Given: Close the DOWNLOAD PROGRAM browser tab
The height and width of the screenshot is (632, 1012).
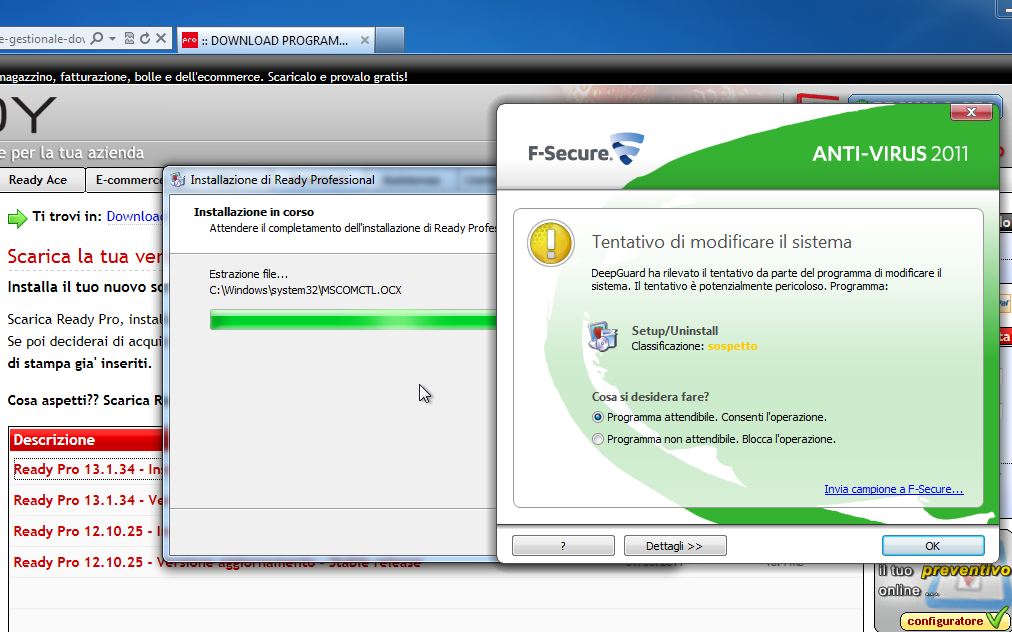Looking at the screenshot, I should point(365,40).
